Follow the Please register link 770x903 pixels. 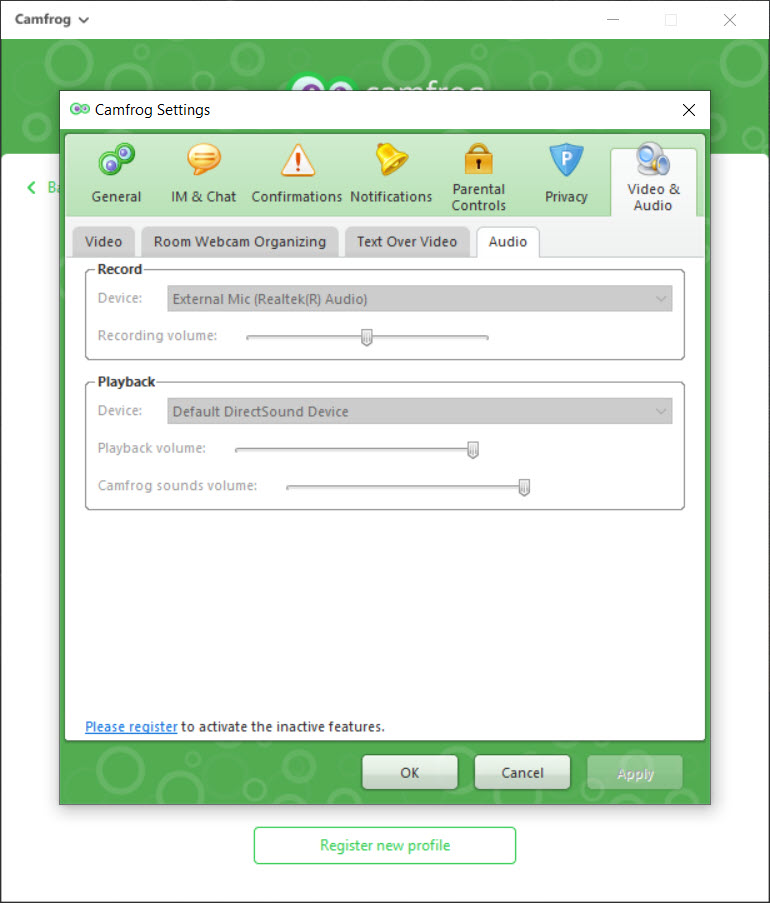(131, 727)
